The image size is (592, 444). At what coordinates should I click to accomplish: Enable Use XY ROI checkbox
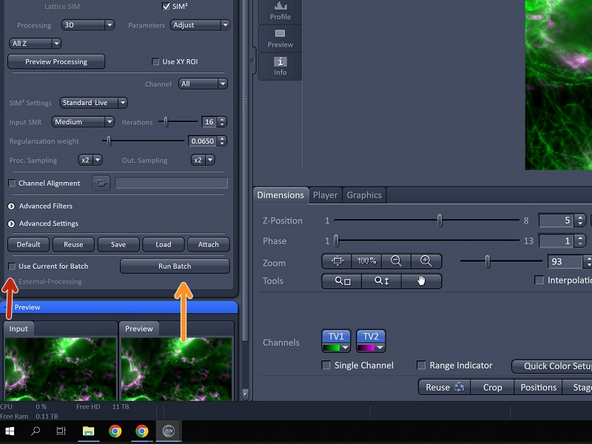click(x=155, y=62)
